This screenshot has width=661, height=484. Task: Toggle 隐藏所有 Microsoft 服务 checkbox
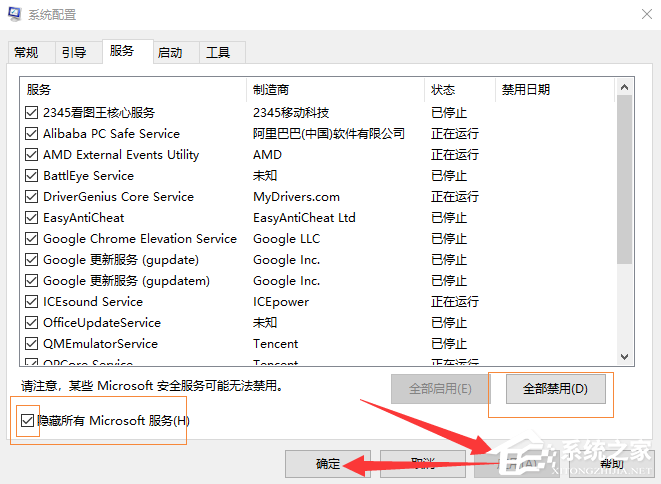click(x=27, y=421)
